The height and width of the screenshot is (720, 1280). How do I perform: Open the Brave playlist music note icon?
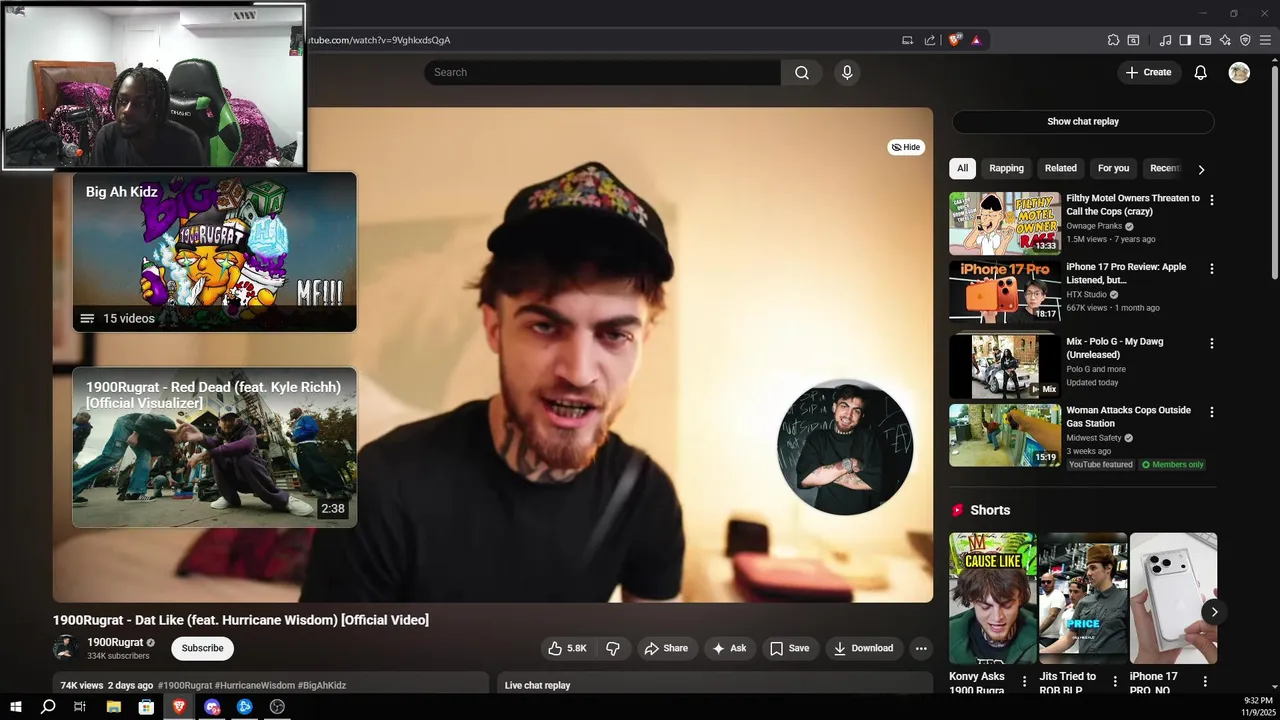coord(1165,40)
